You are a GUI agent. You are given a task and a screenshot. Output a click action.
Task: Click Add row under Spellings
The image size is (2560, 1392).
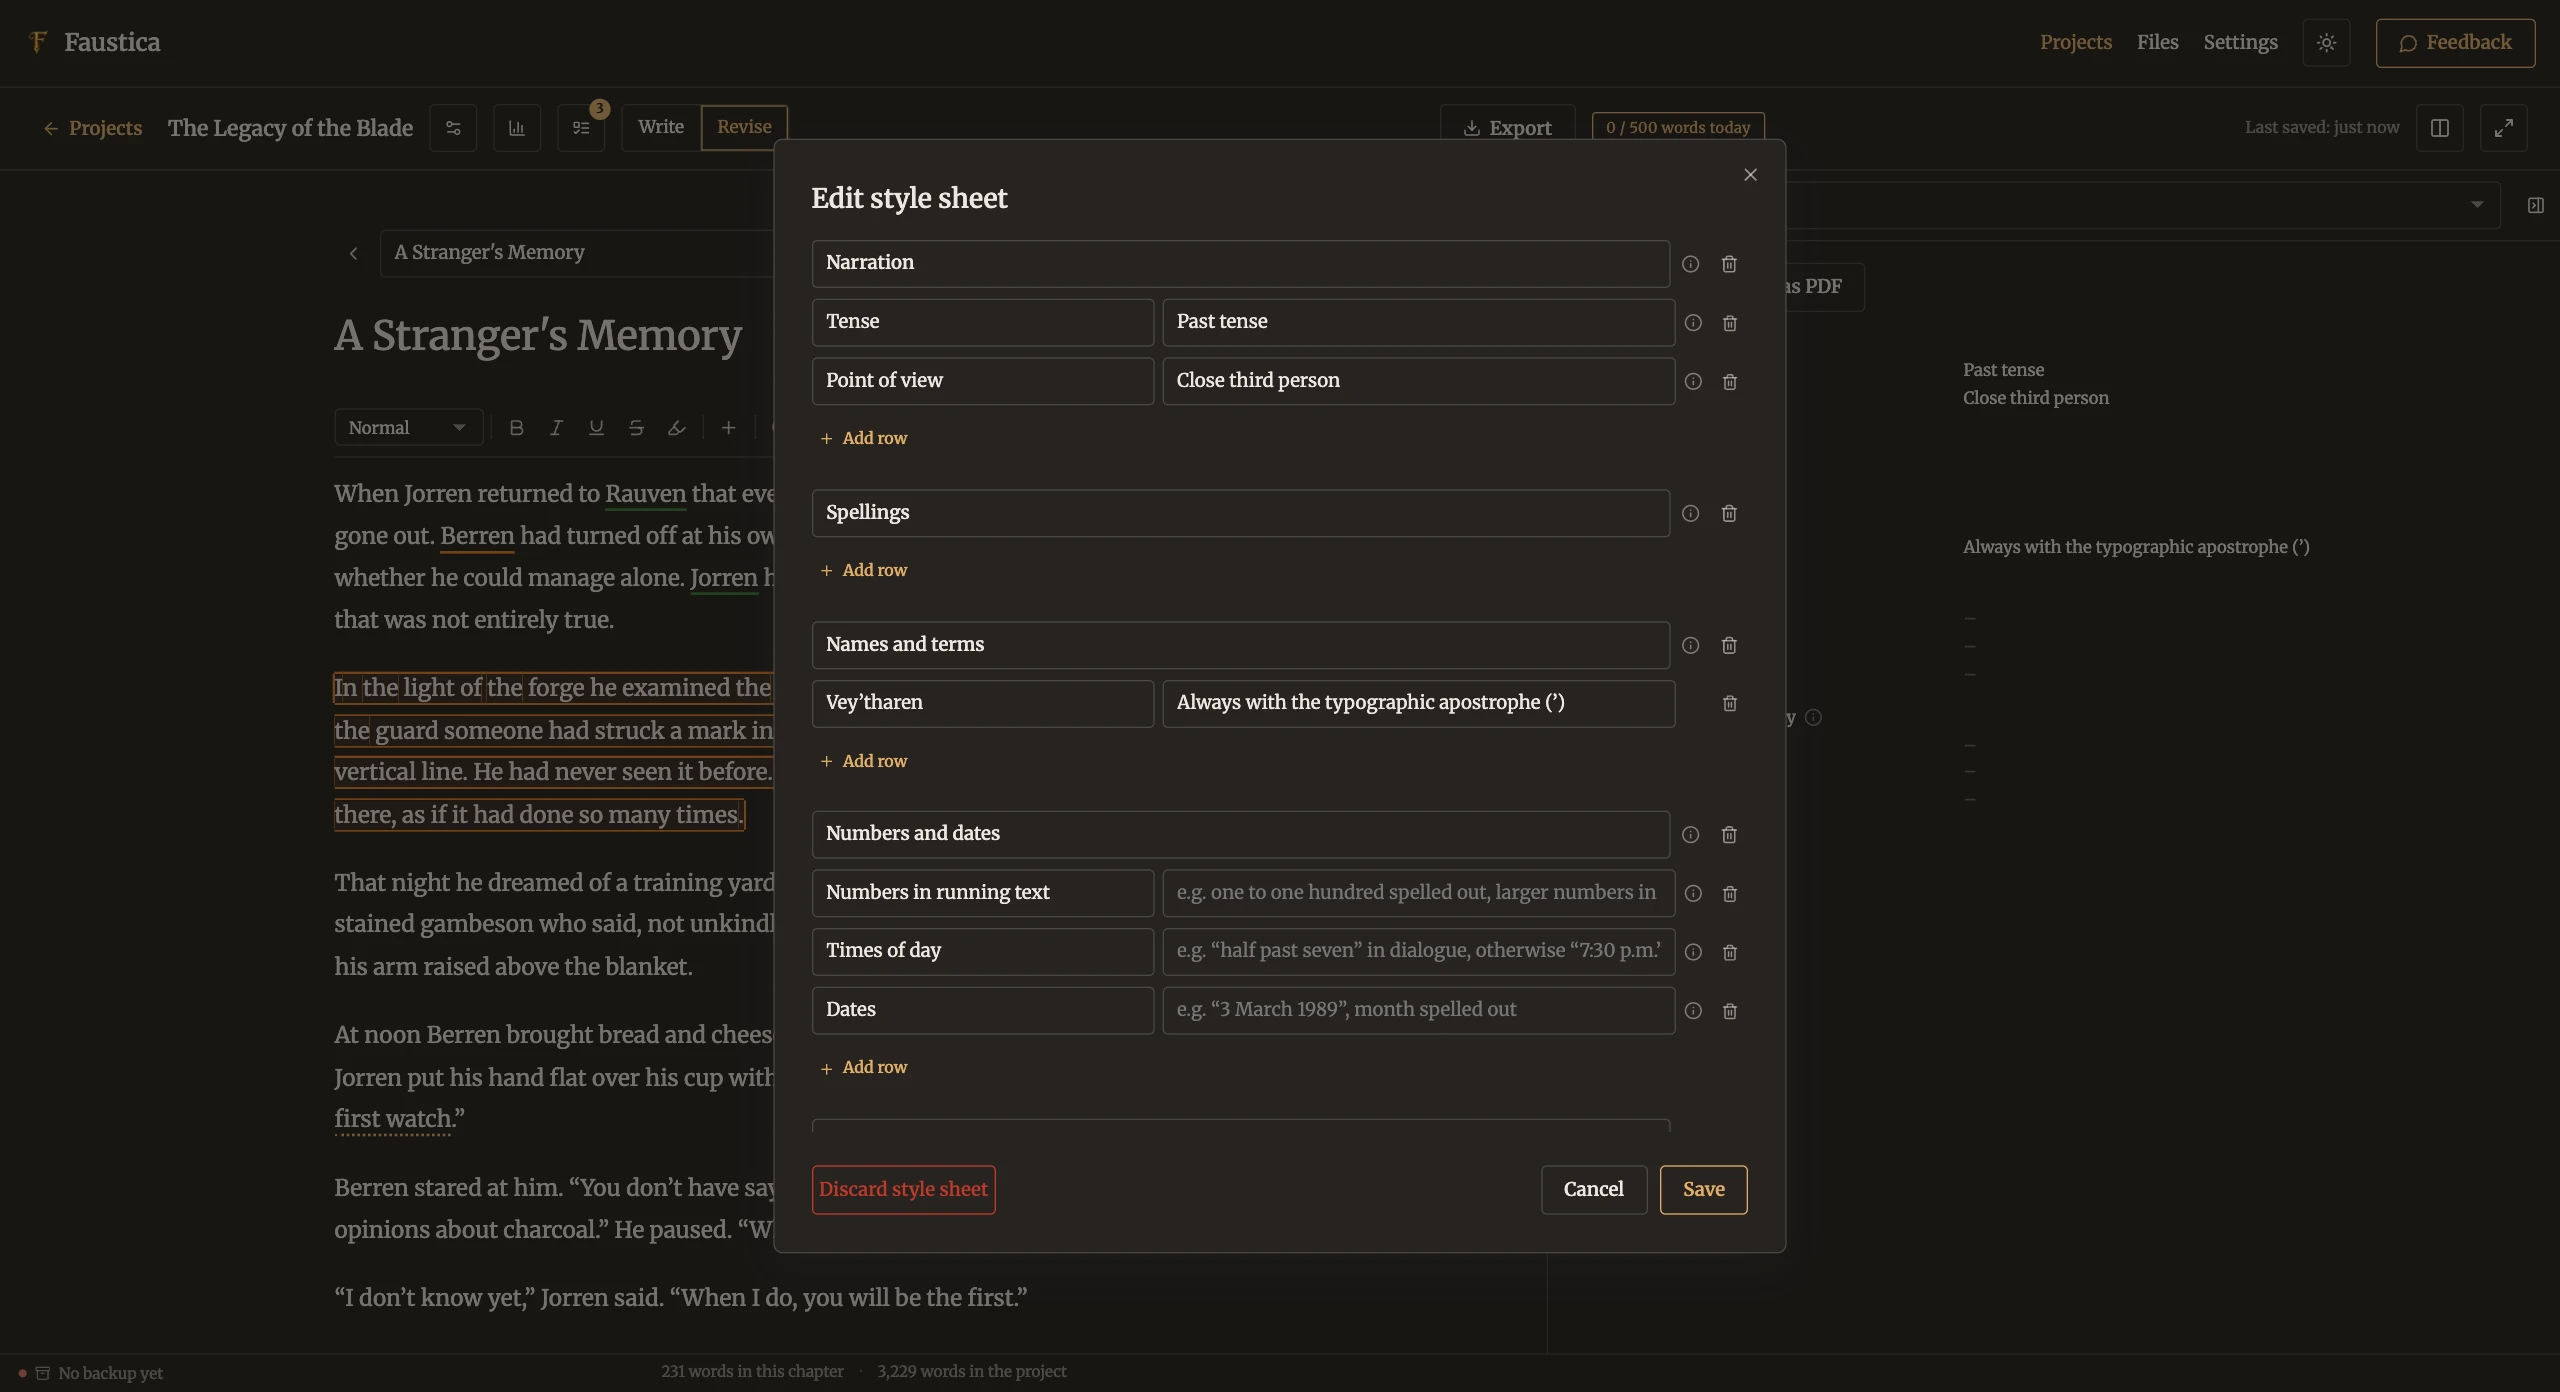point(864,570)
